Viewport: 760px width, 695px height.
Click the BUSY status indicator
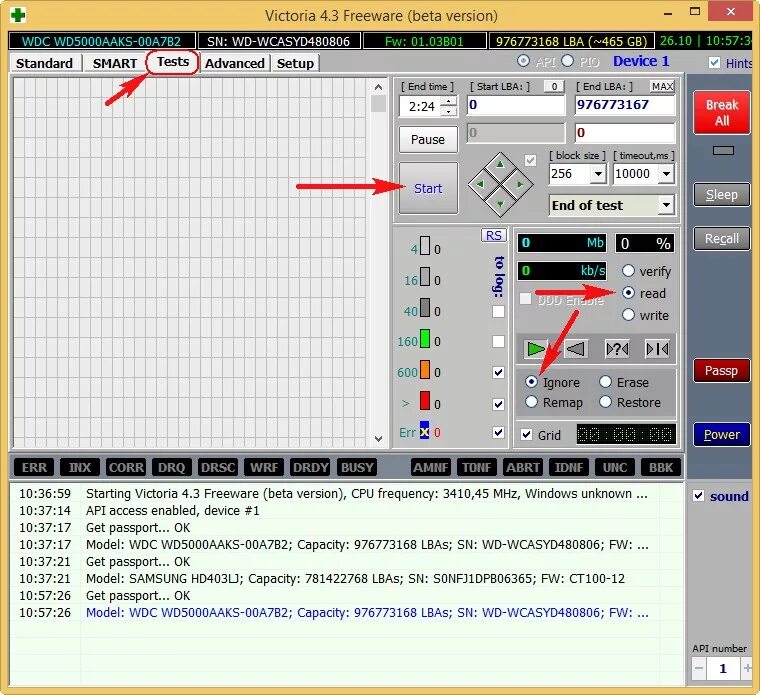[357, 467]
